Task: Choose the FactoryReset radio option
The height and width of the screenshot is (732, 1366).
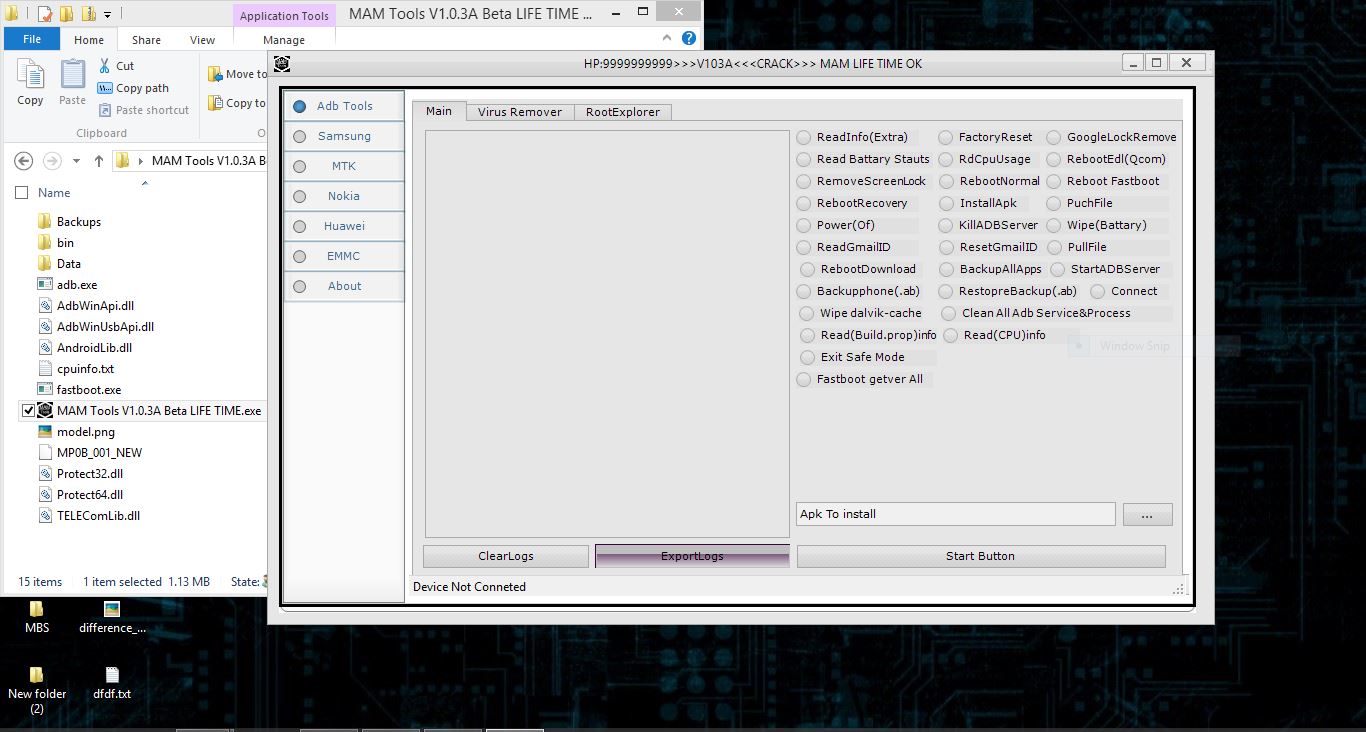Action: (946, 137)
